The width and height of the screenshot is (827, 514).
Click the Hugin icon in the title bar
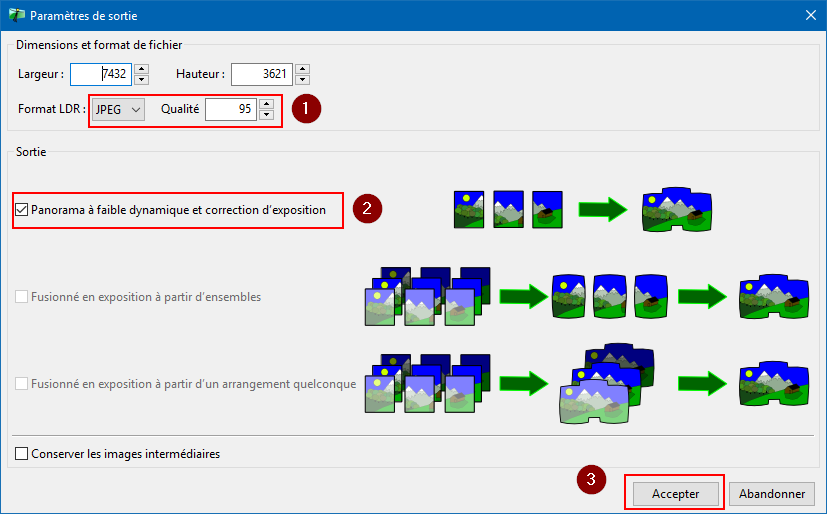[x=17, y=15]
